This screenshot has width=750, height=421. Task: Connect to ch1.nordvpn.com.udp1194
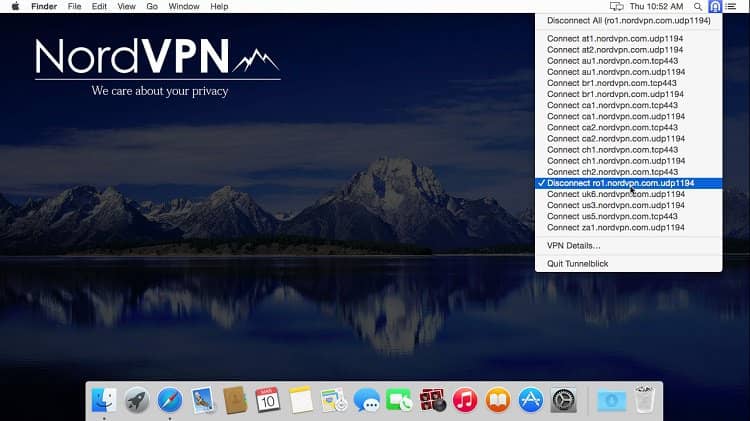[629, 161]
